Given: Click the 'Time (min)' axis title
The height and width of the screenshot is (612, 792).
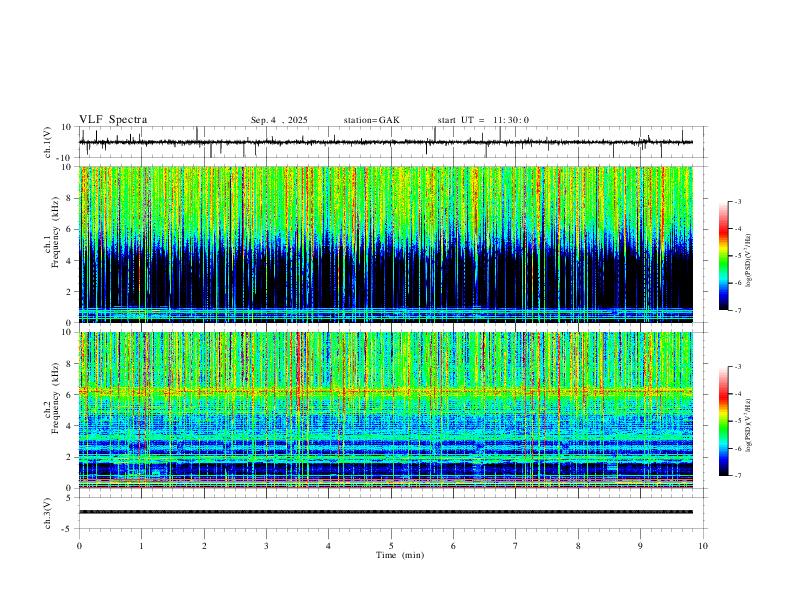Looking at the screenshot, I should [x=400, y=555].
